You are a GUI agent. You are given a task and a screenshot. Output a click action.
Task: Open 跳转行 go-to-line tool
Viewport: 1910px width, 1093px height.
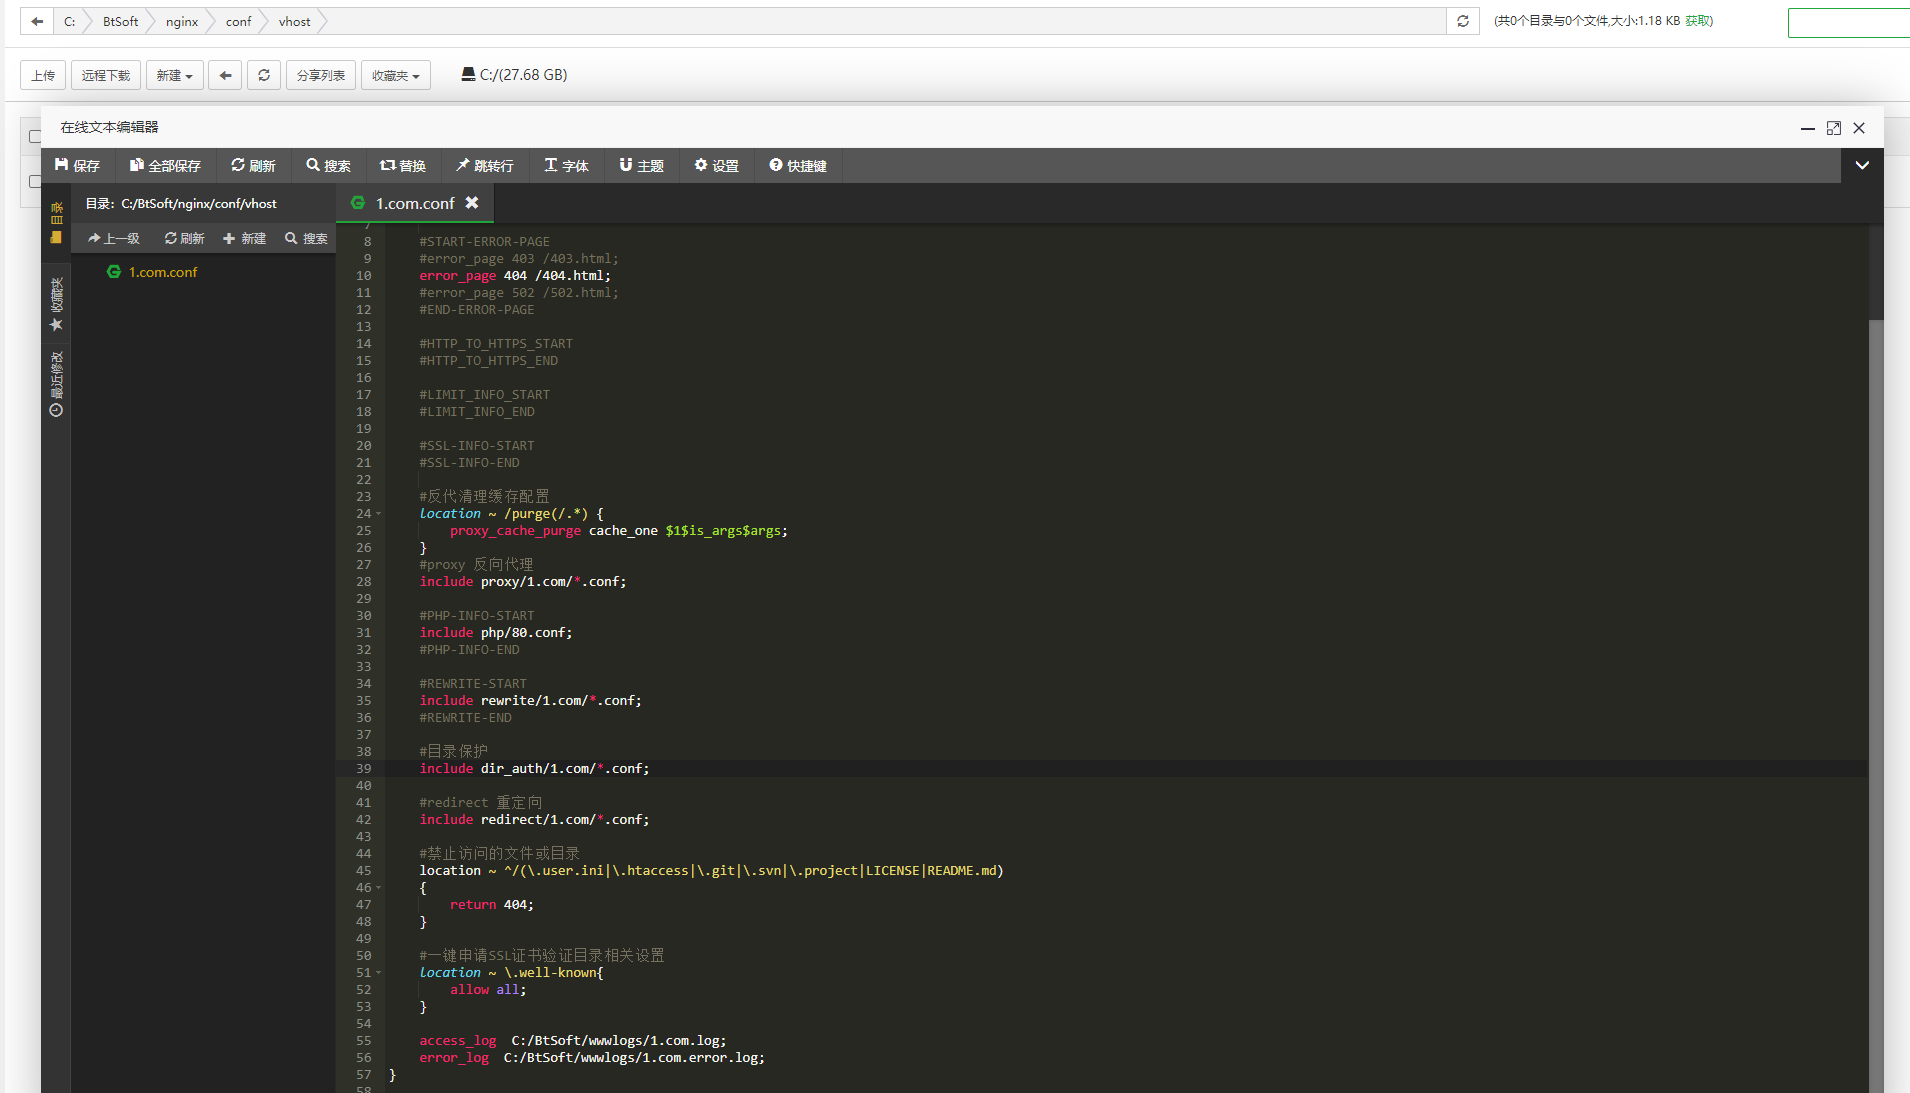point(485,166)
